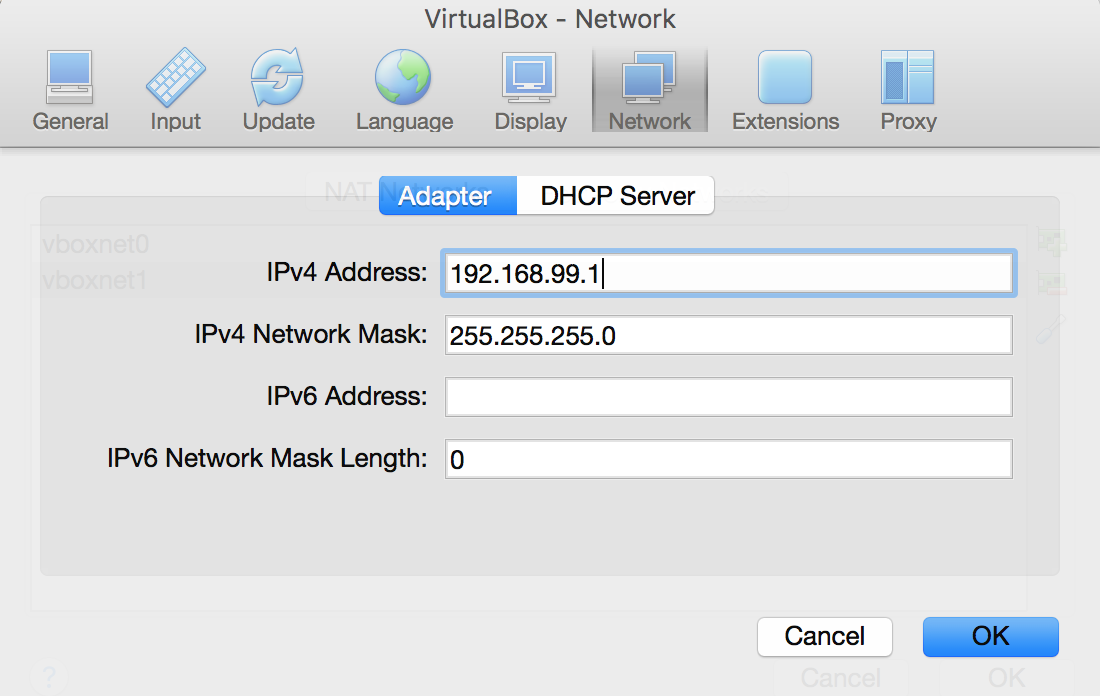Select the Proxy preferences icon
Viewport: 1100px width, 696px height.
[x=908, y=91]
